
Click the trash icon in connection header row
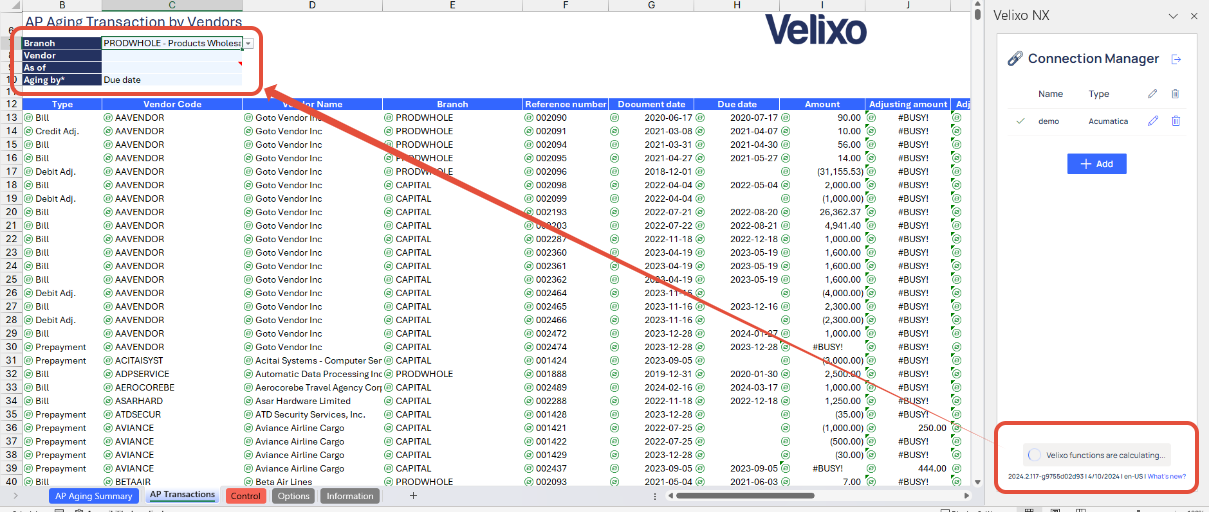pos(1176,94)
